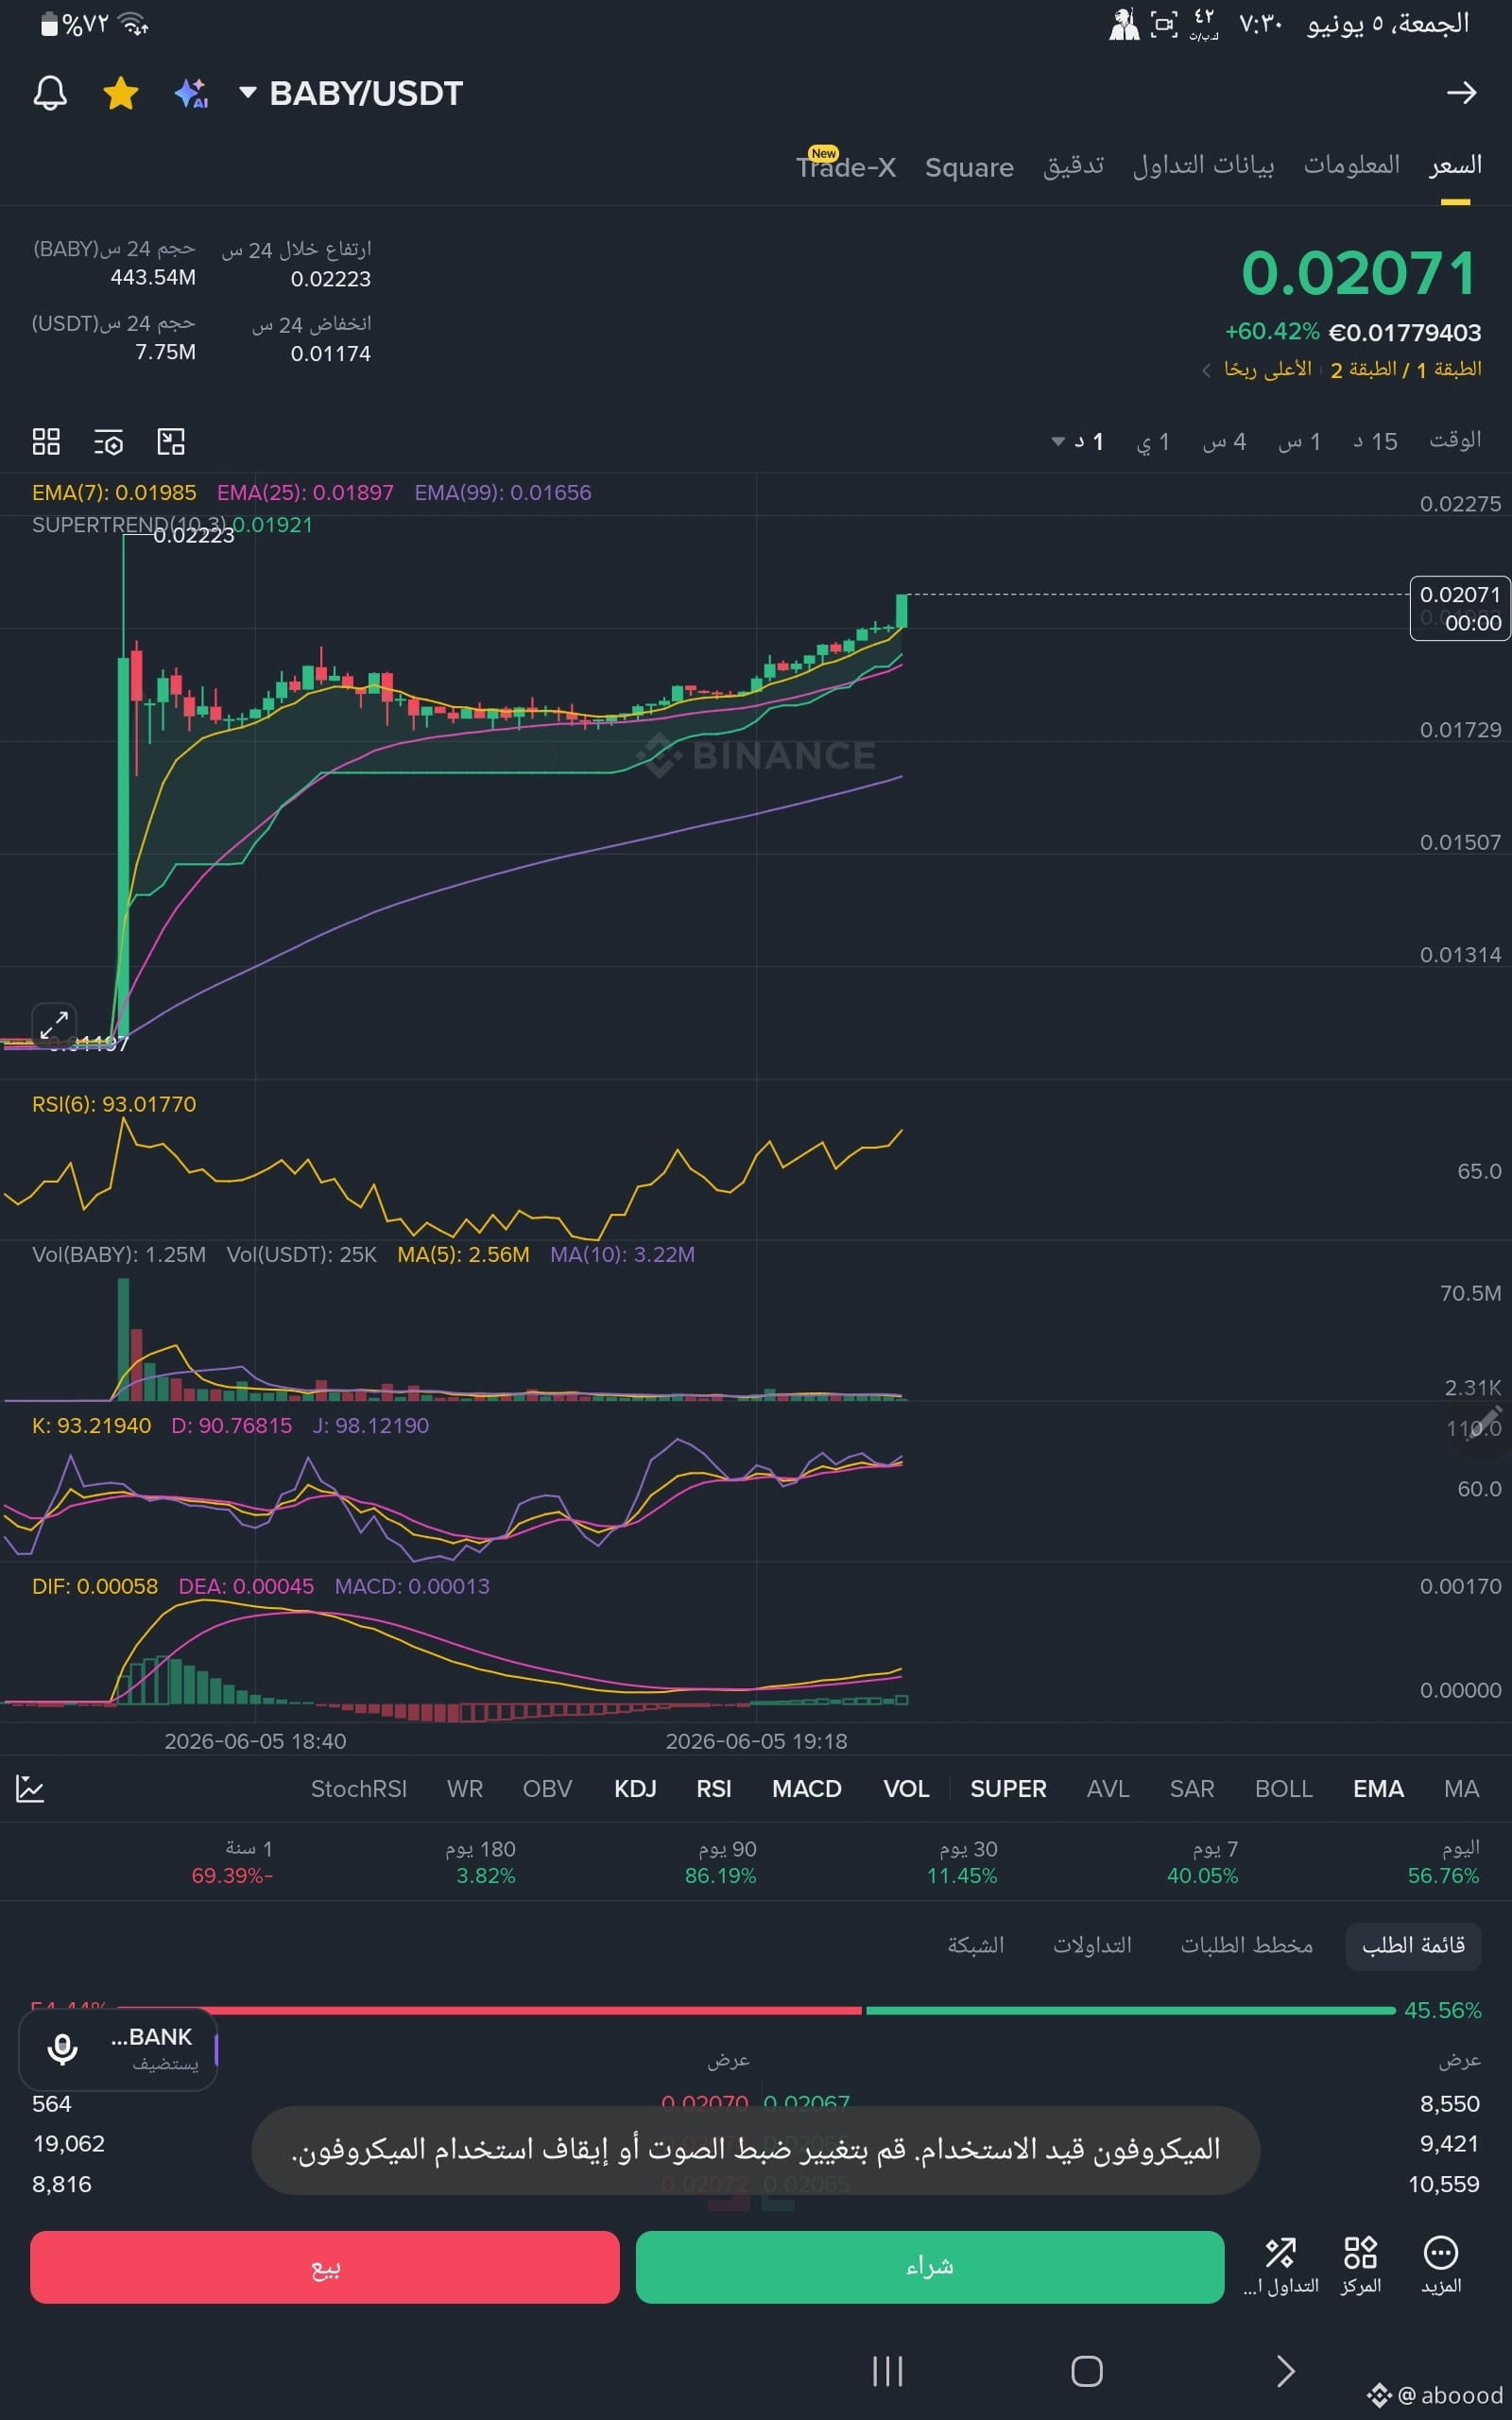Switch to the Trade-X tab
The image size is (1512, 2420).
[x=846, y=166]
